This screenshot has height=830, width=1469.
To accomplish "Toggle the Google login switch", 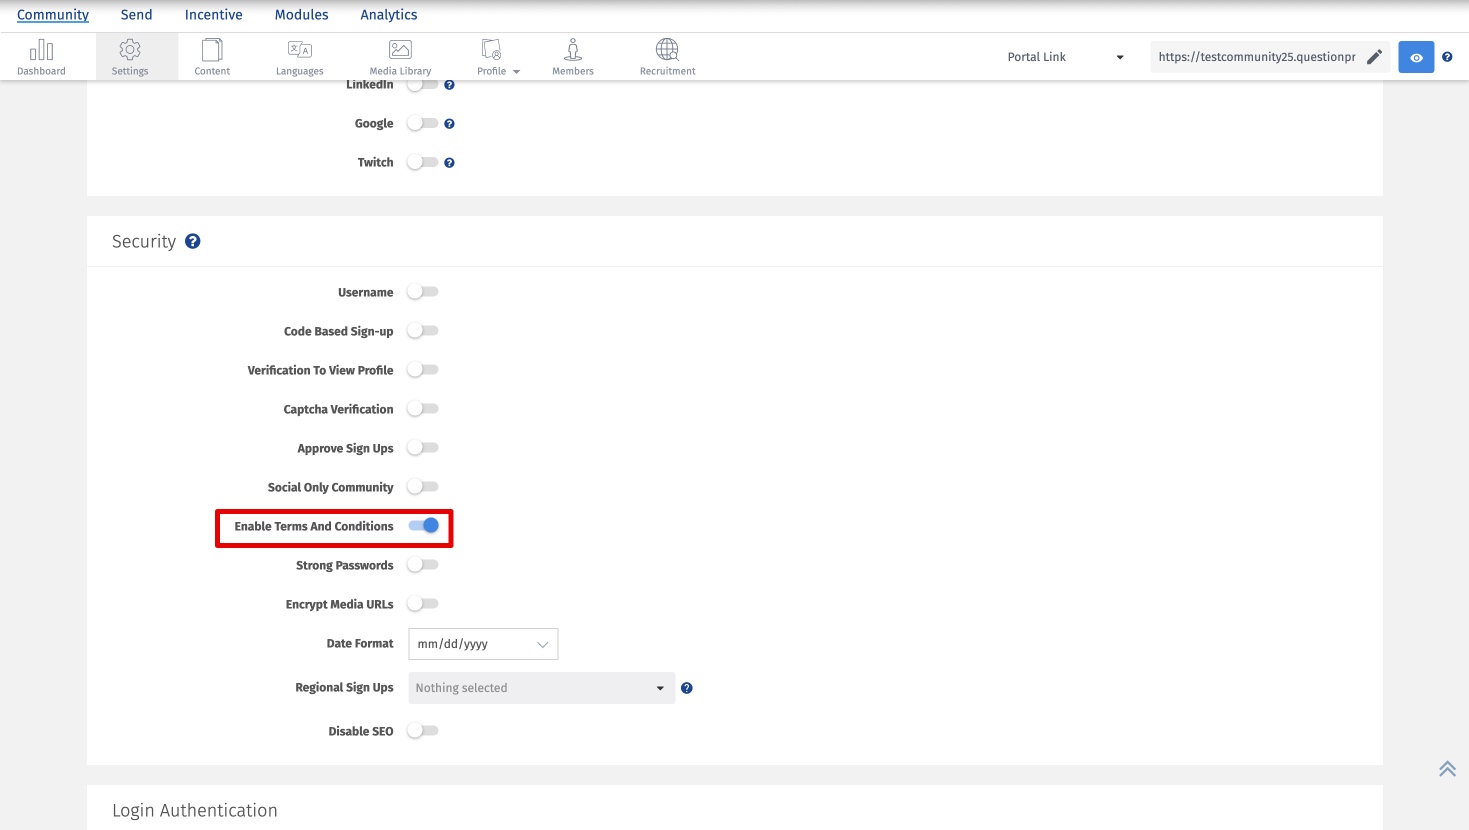I will pyautogui.click(x=423, y=124).
